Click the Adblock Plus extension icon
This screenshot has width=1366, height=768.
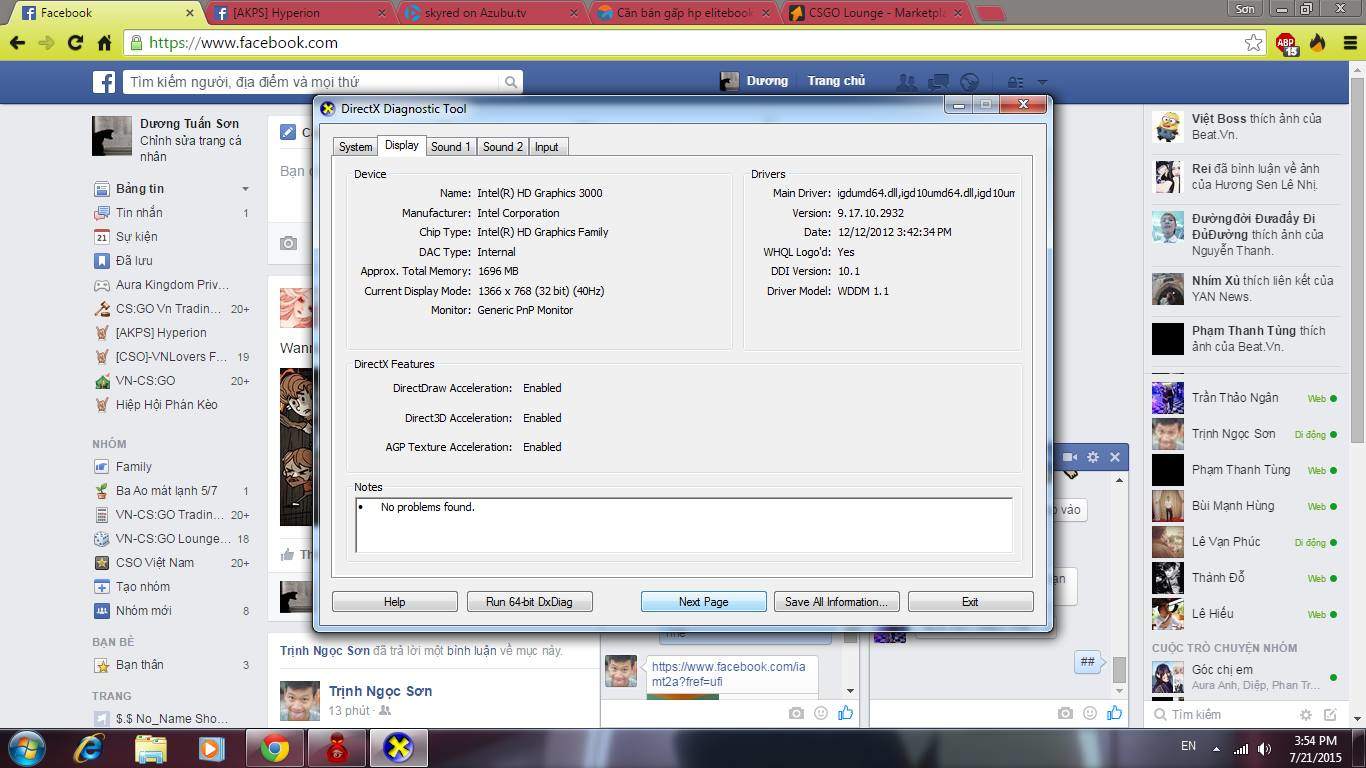pos(1286,43)
